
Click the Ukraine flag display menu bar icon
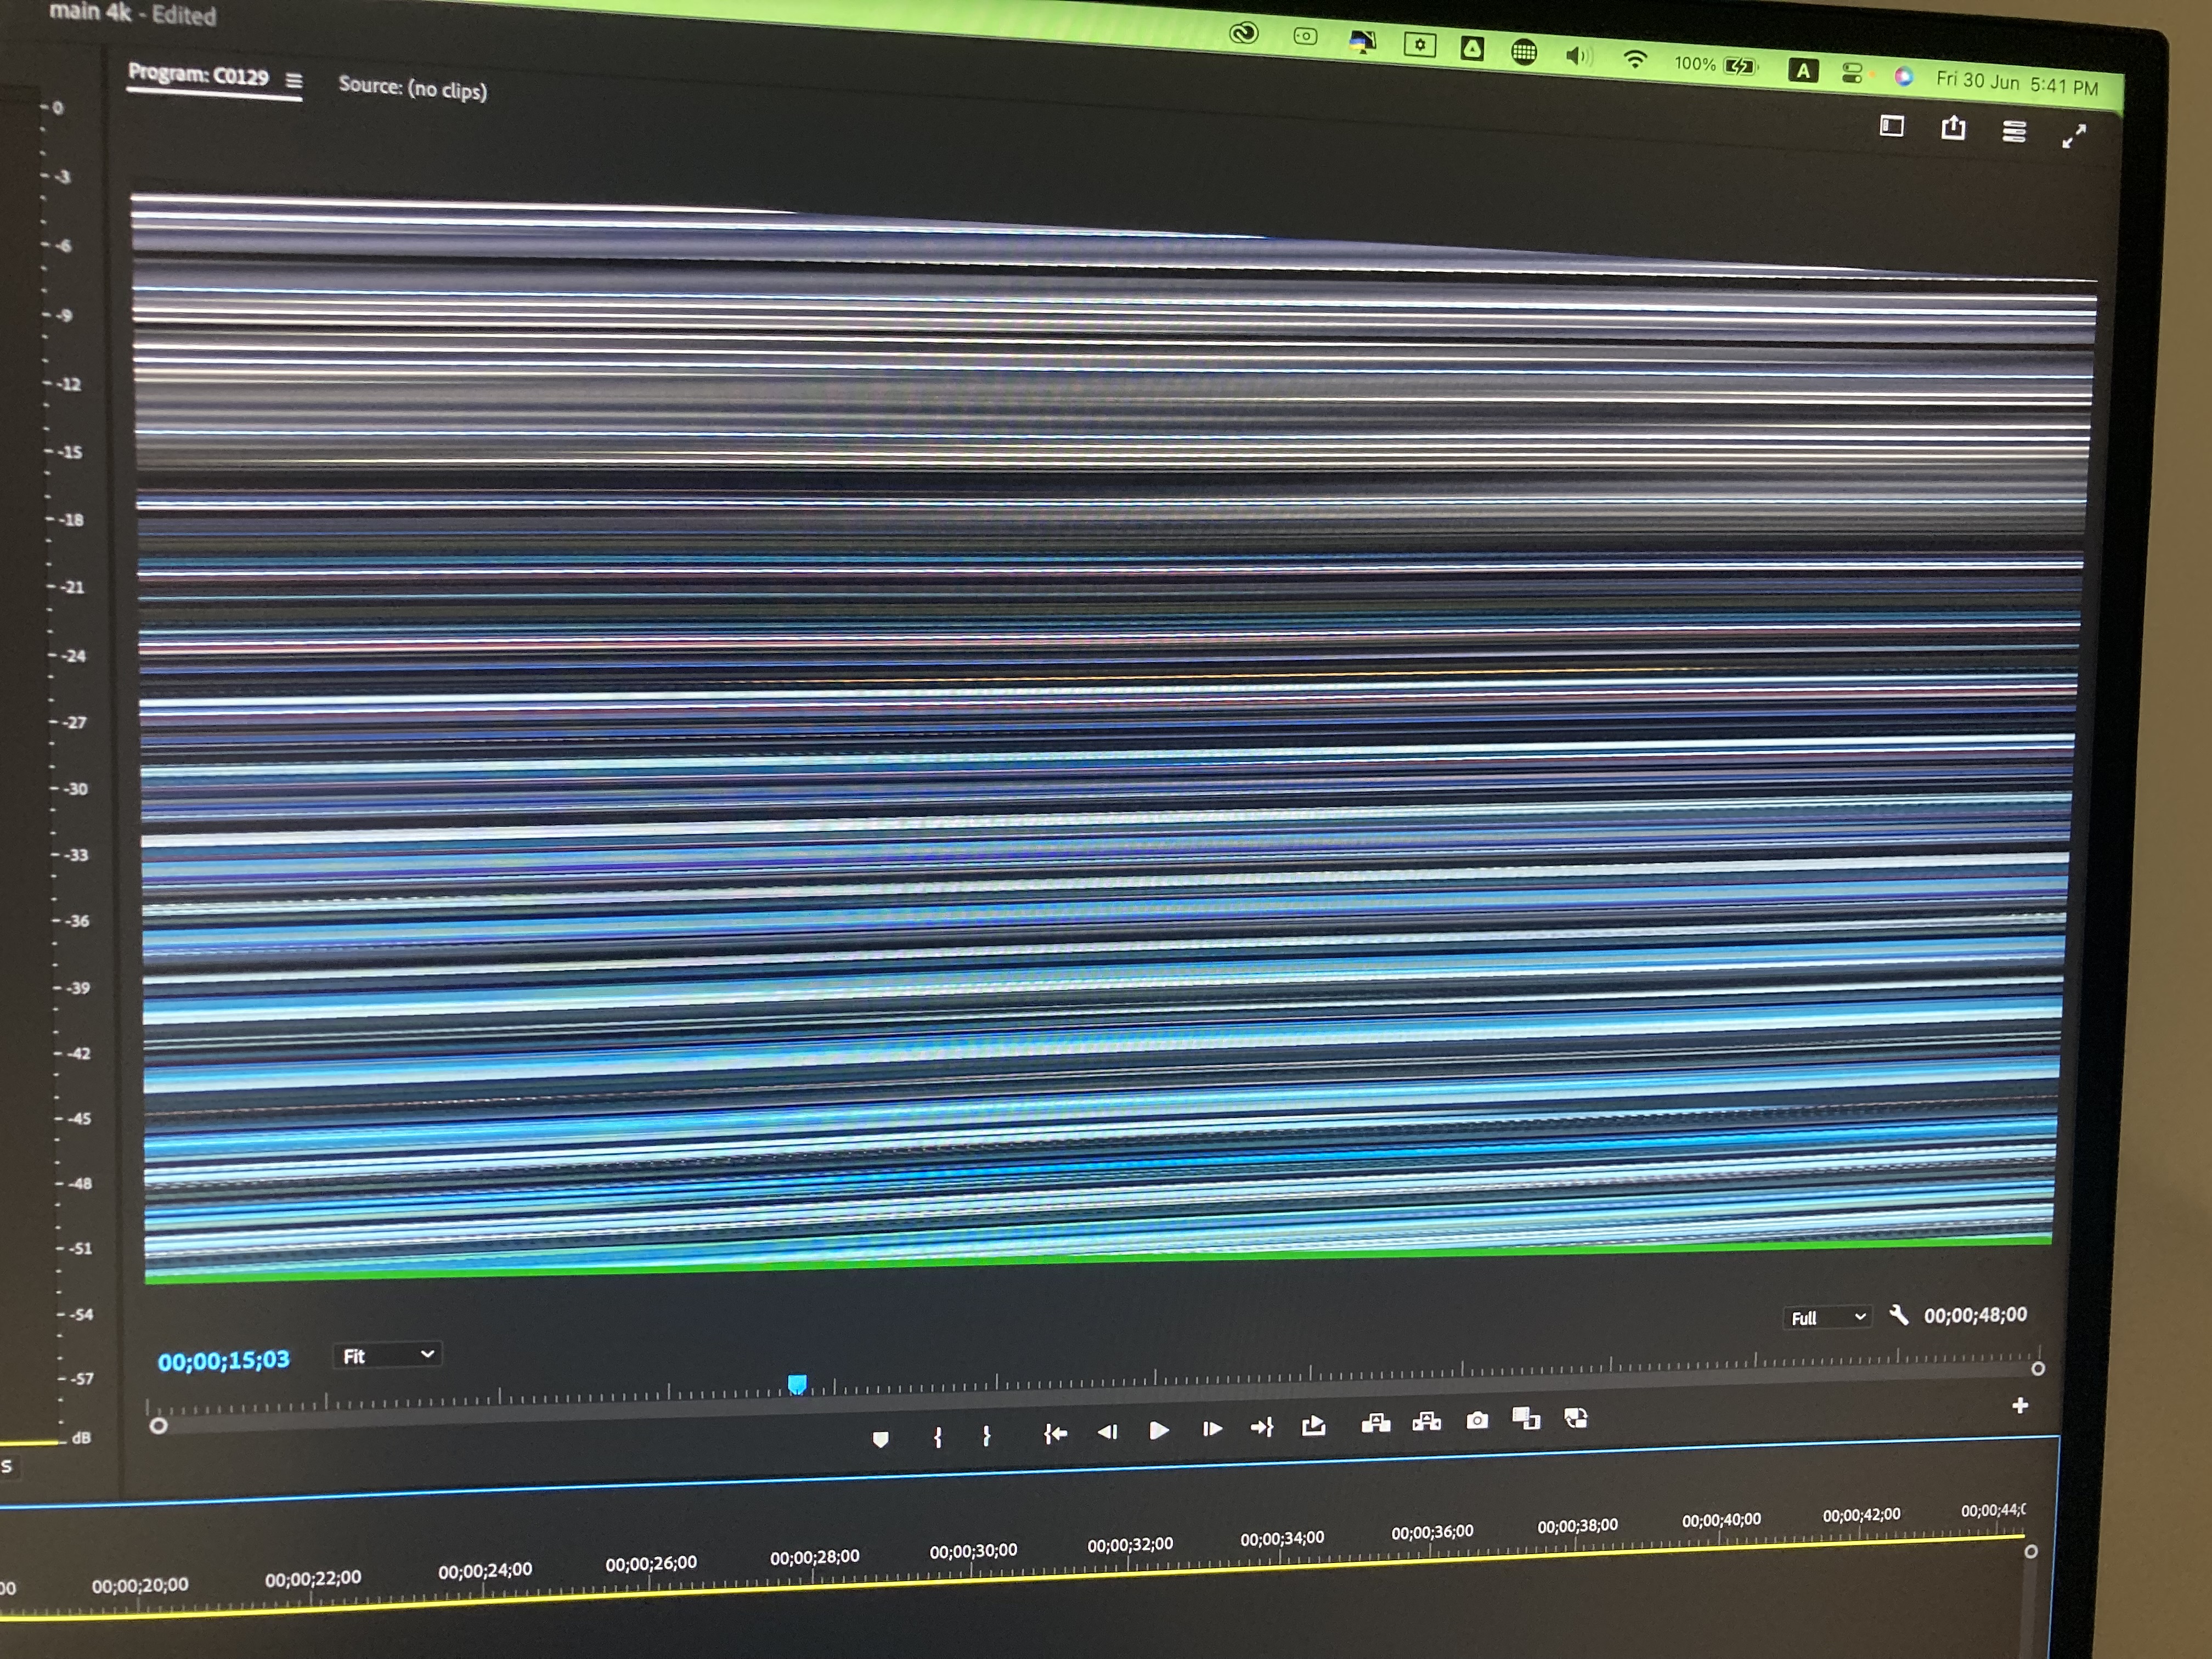click(x=1362, y=41)
